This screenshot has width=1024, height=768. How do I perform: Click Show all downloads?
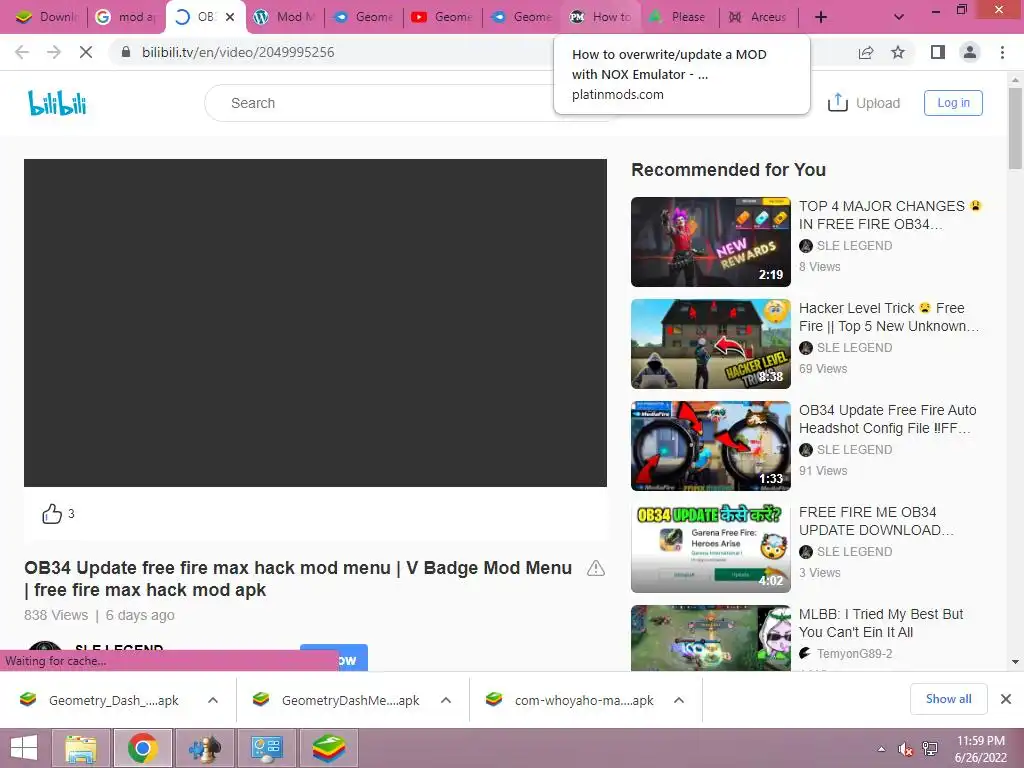click(x=948, y=699)
